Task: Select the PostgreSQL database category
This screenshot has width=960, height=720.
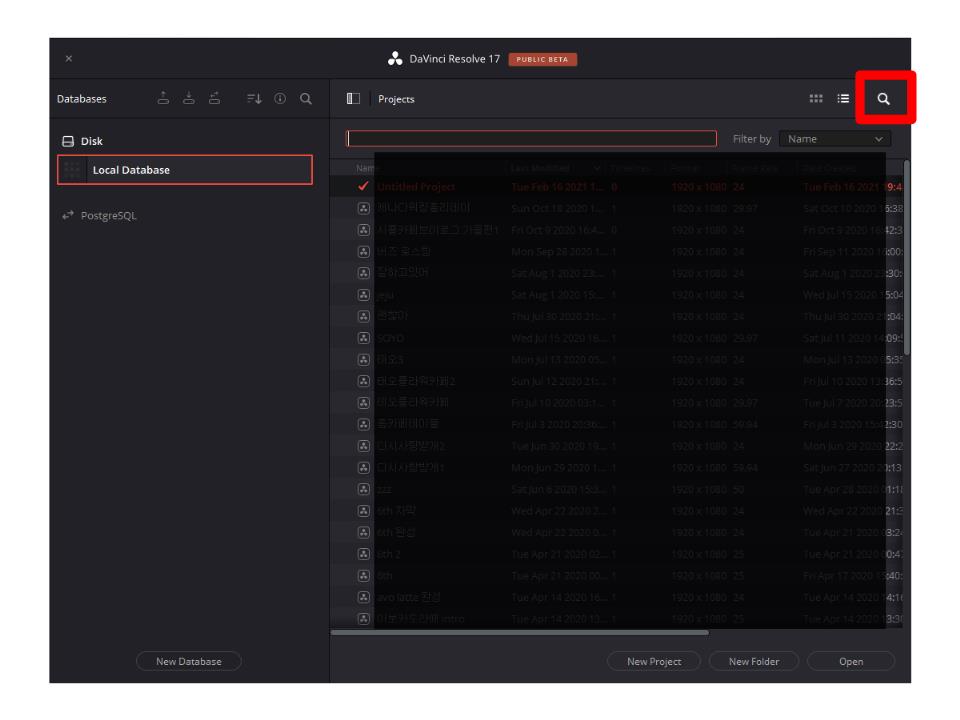Action: pos(108,216)
